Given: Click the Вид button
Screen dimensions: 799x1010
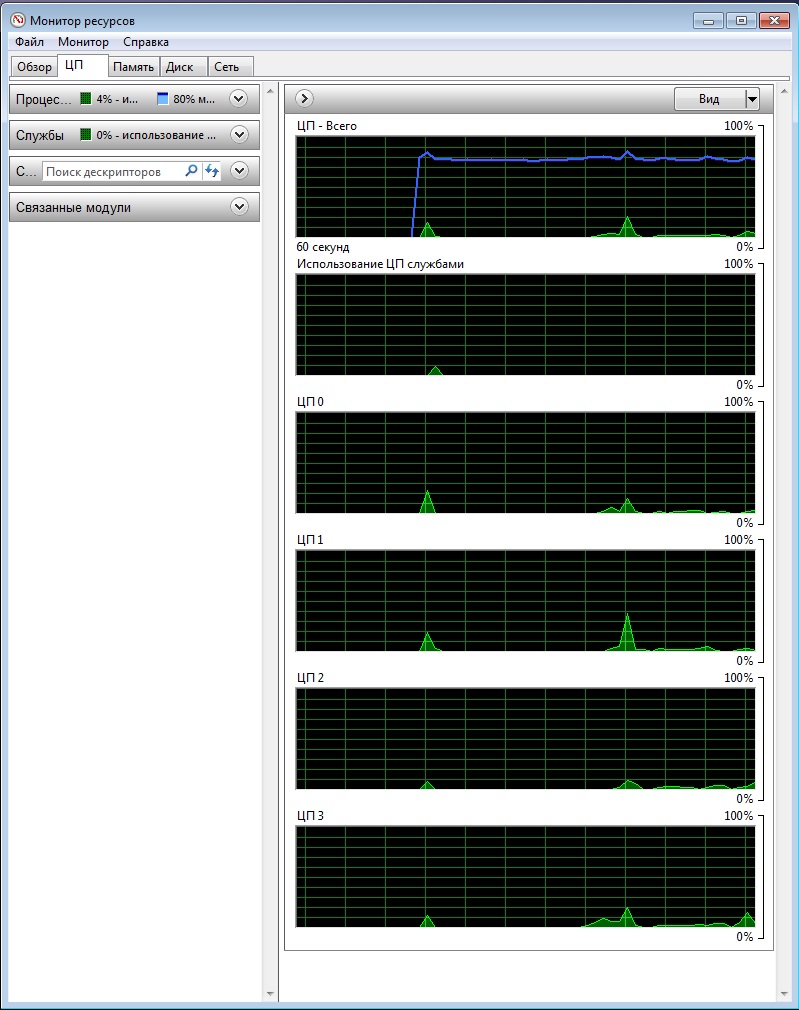Looking at the screenshot, I should tap(709, 99).
